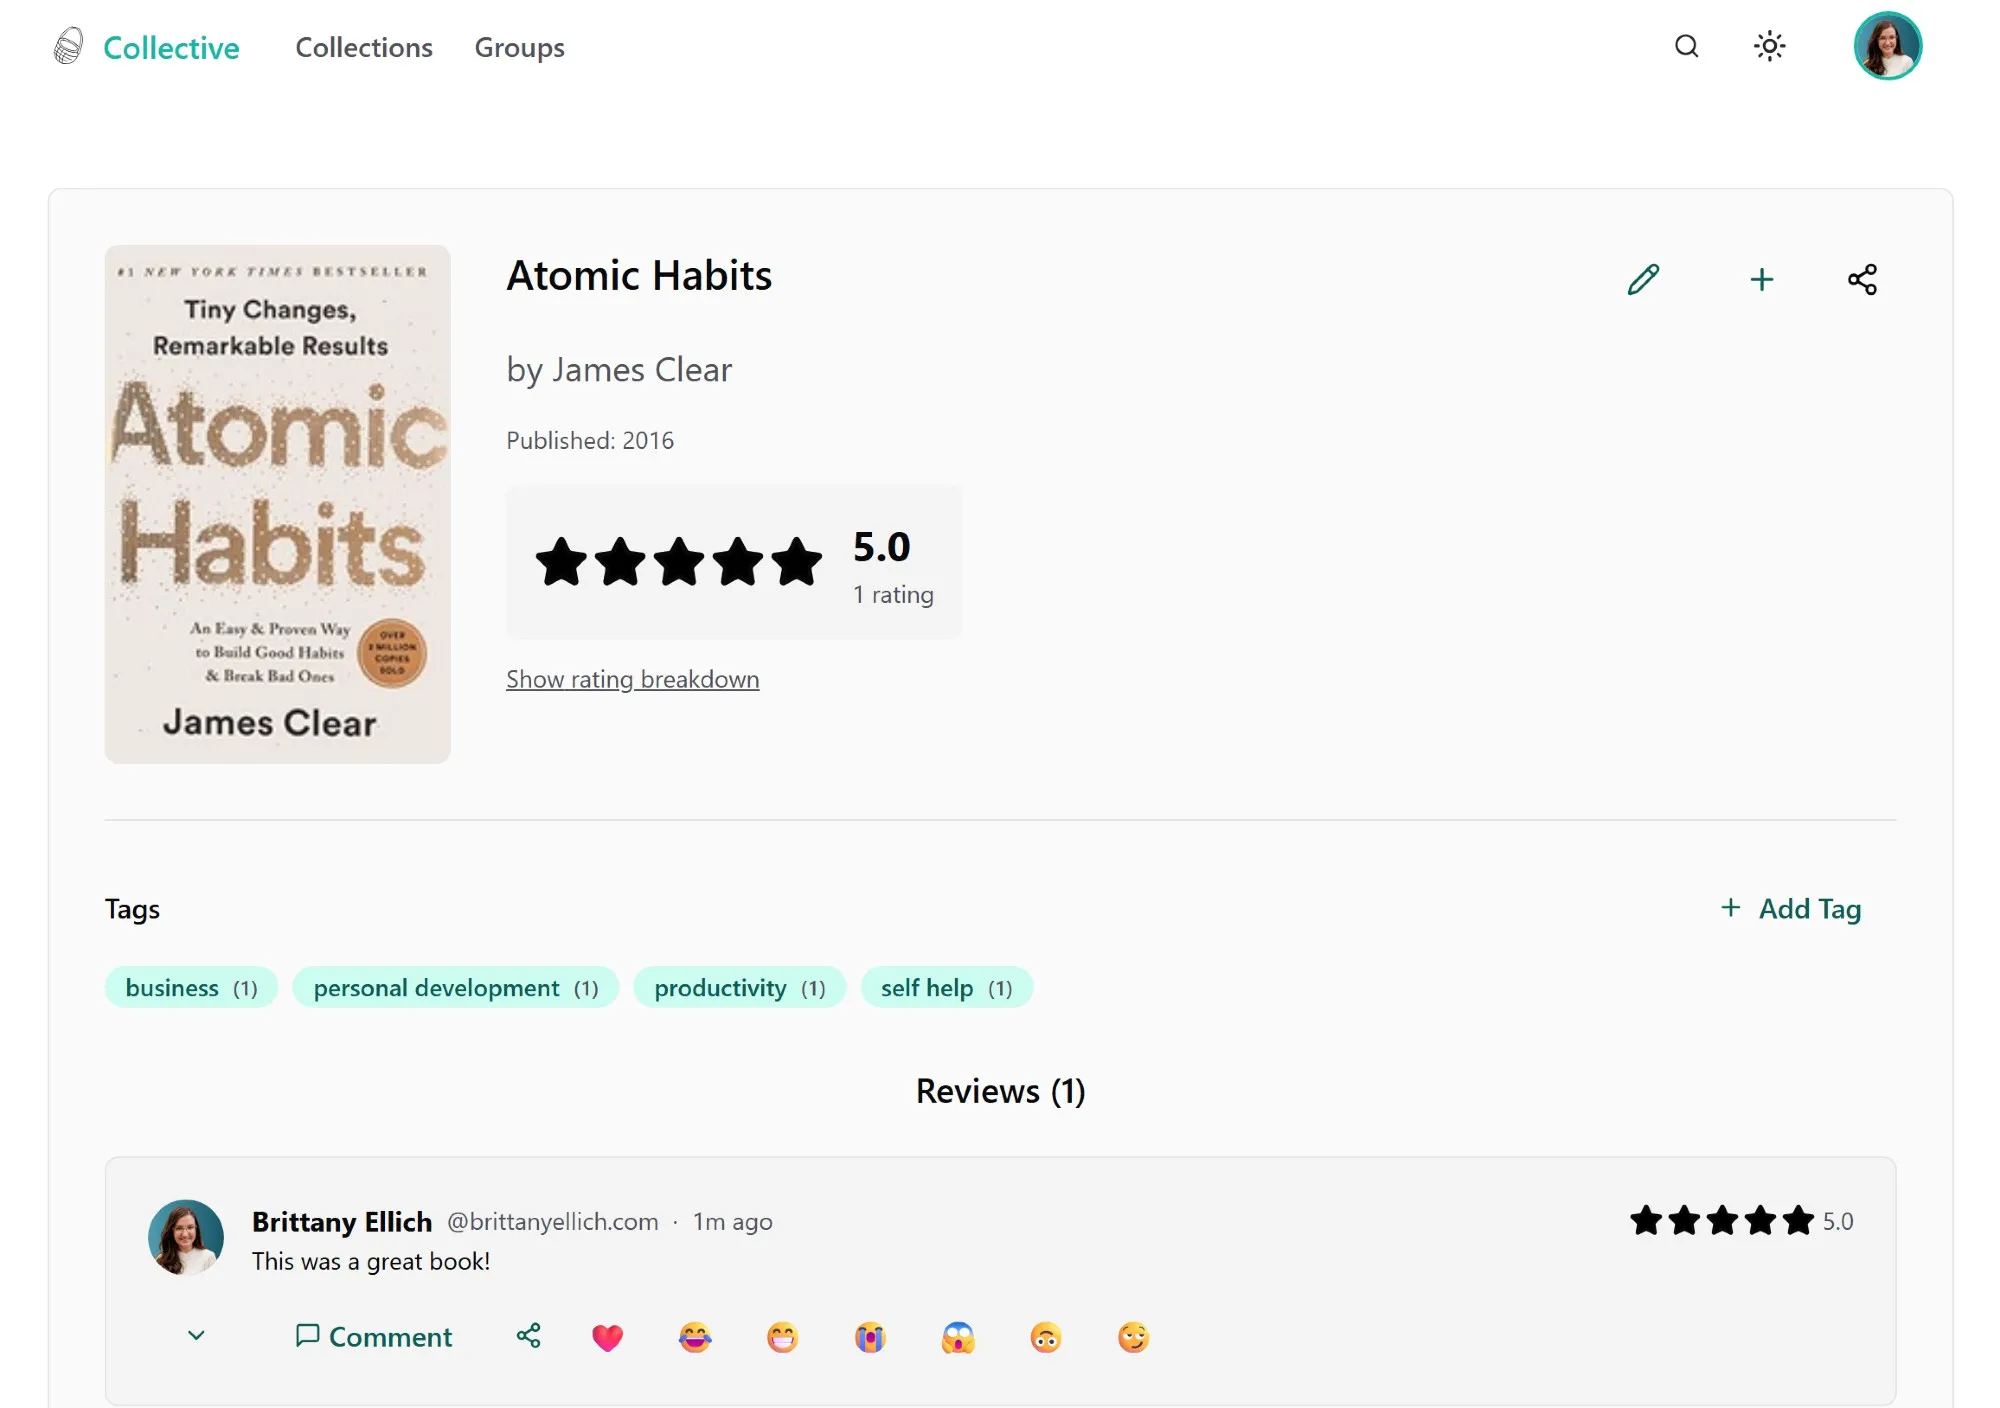Click the Atomic Habits cover image
The image size is (2000, 1408).
[277, 503]
